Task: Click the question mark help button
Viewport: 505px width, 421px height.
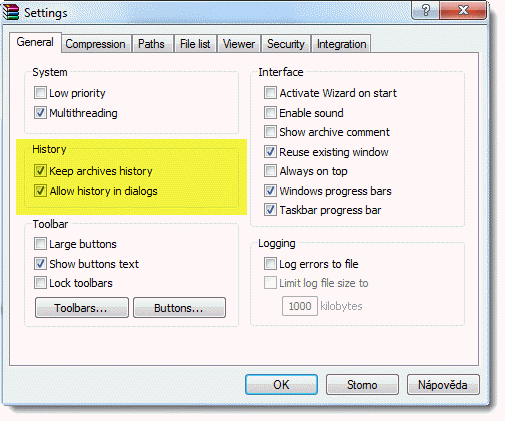Action: pyautogui.click(x=426, y=10)
